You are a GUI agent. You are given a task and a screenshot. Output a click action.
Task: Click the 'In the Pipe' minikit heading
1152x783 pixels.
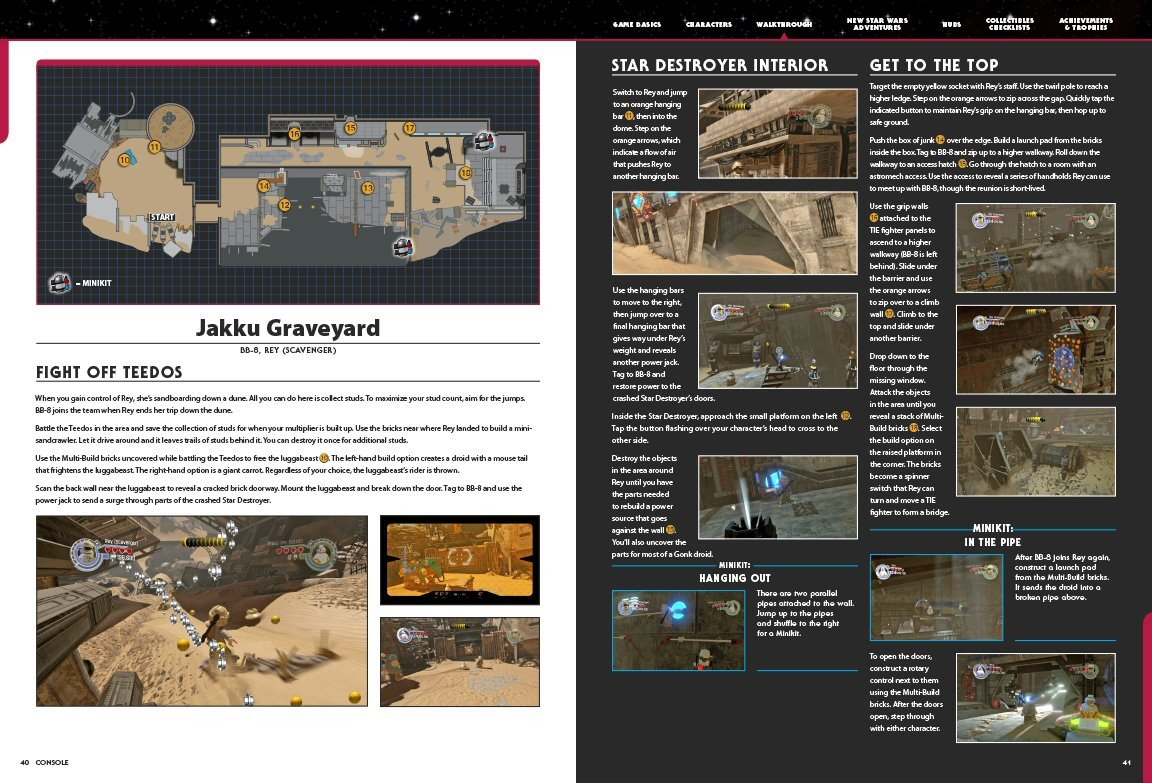click(993, 542)
